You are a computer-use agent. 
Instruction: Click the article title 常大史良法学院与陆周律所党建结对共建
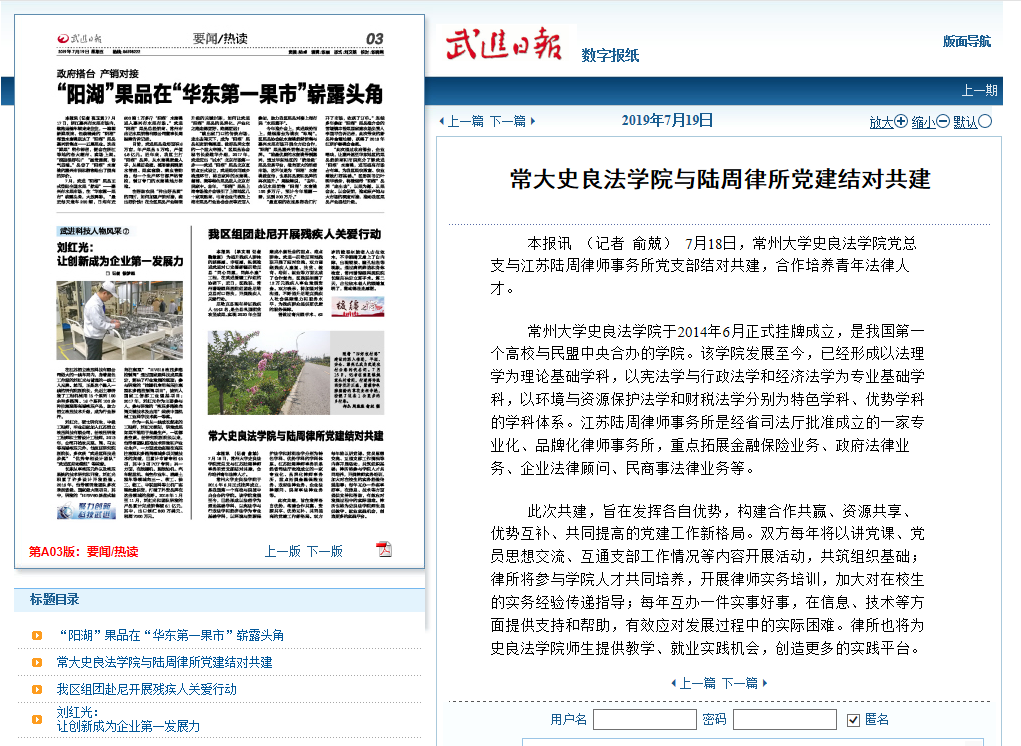pyautogui.click(x=720, y=179)
